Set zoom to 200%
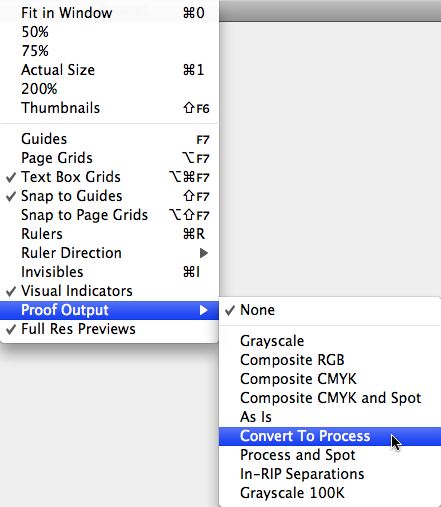Screen dimensions: 441x507 (109, 89)
